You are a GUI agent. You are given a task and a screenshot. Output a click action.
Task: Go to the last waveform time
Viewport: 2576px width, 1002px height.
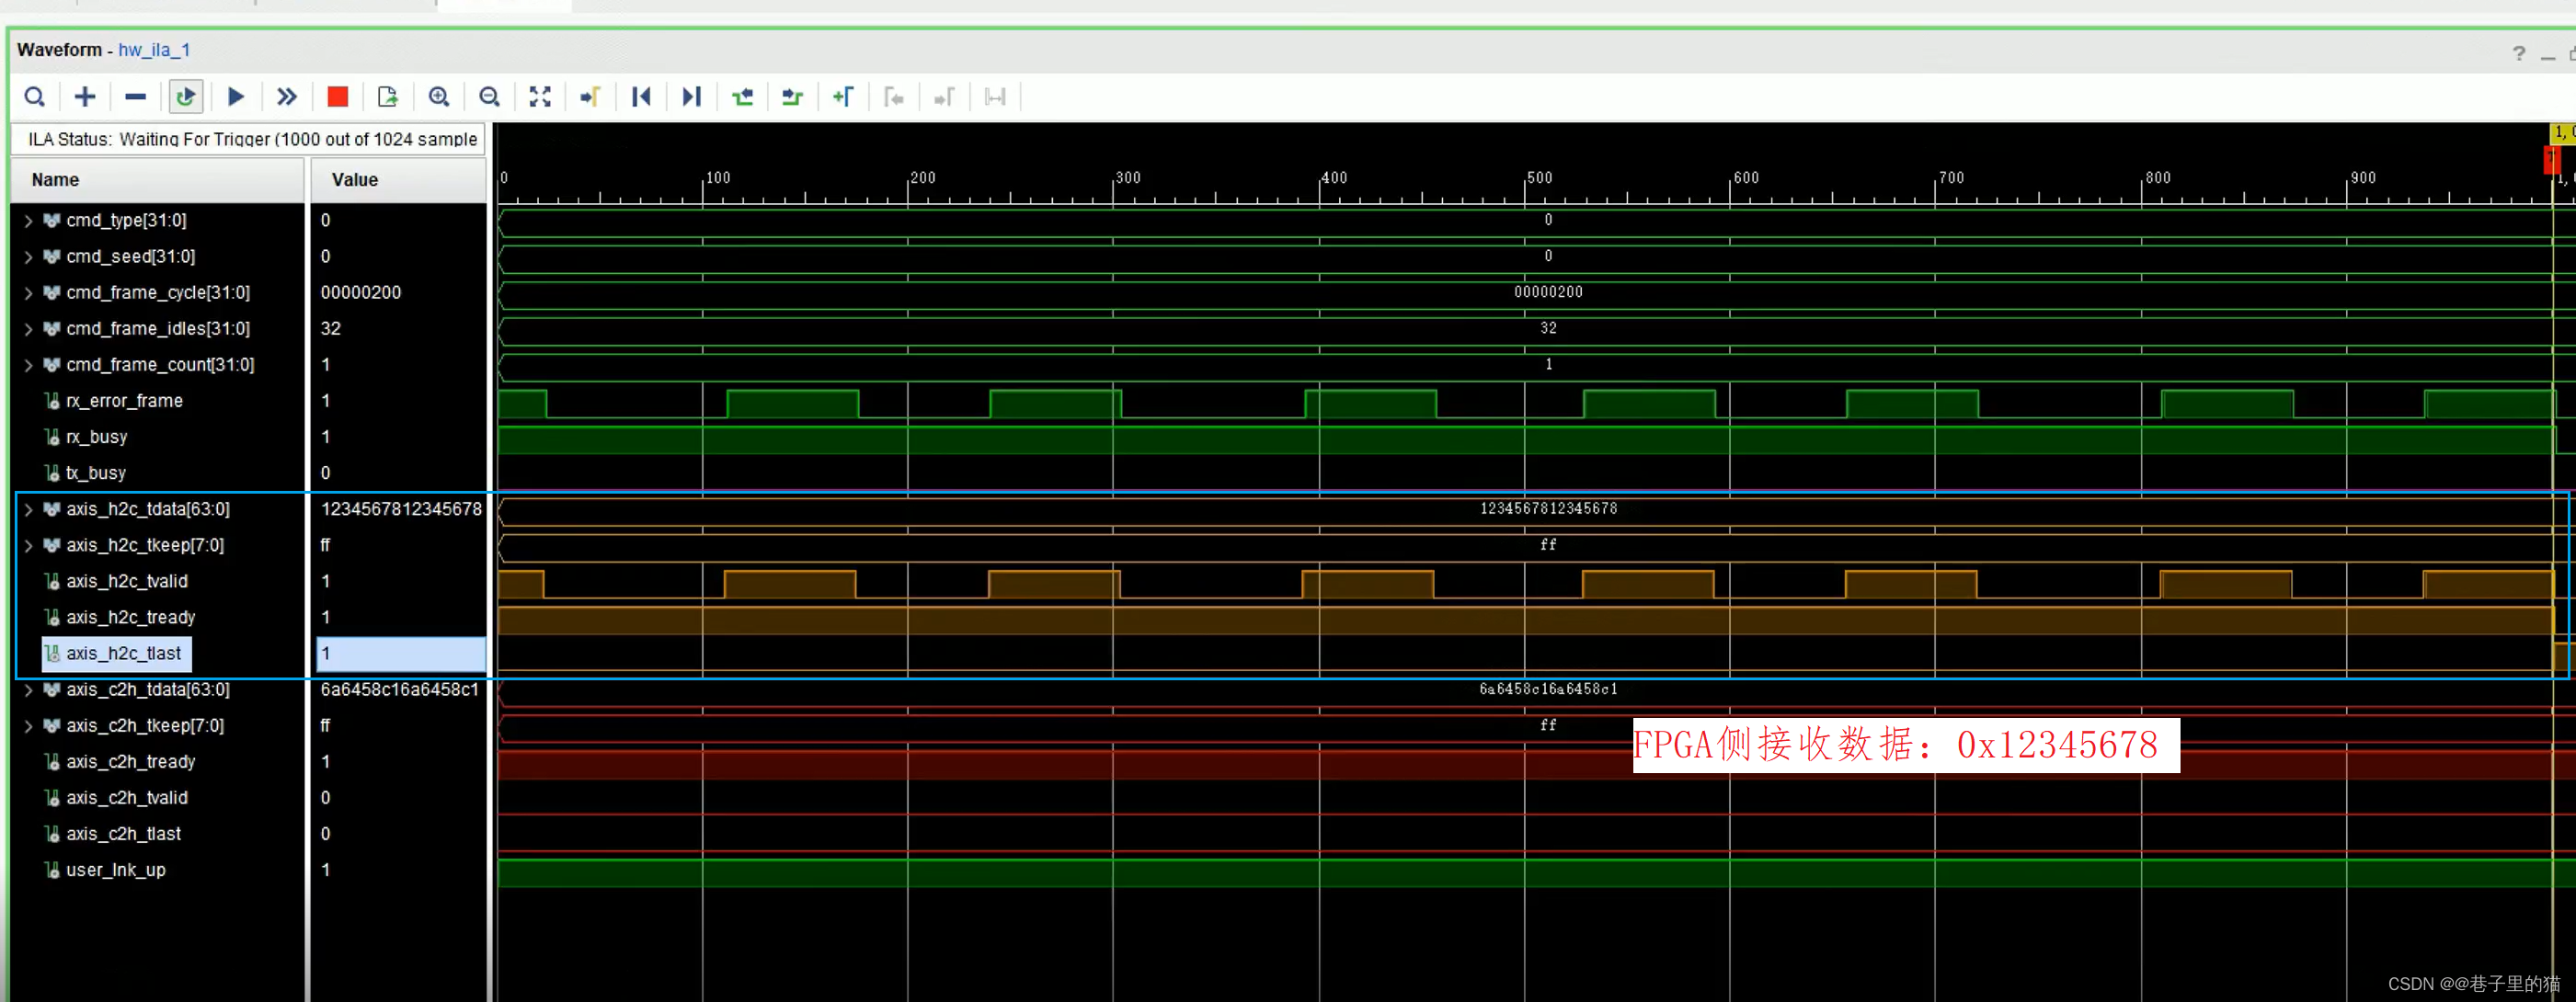[x=691, y=97]
